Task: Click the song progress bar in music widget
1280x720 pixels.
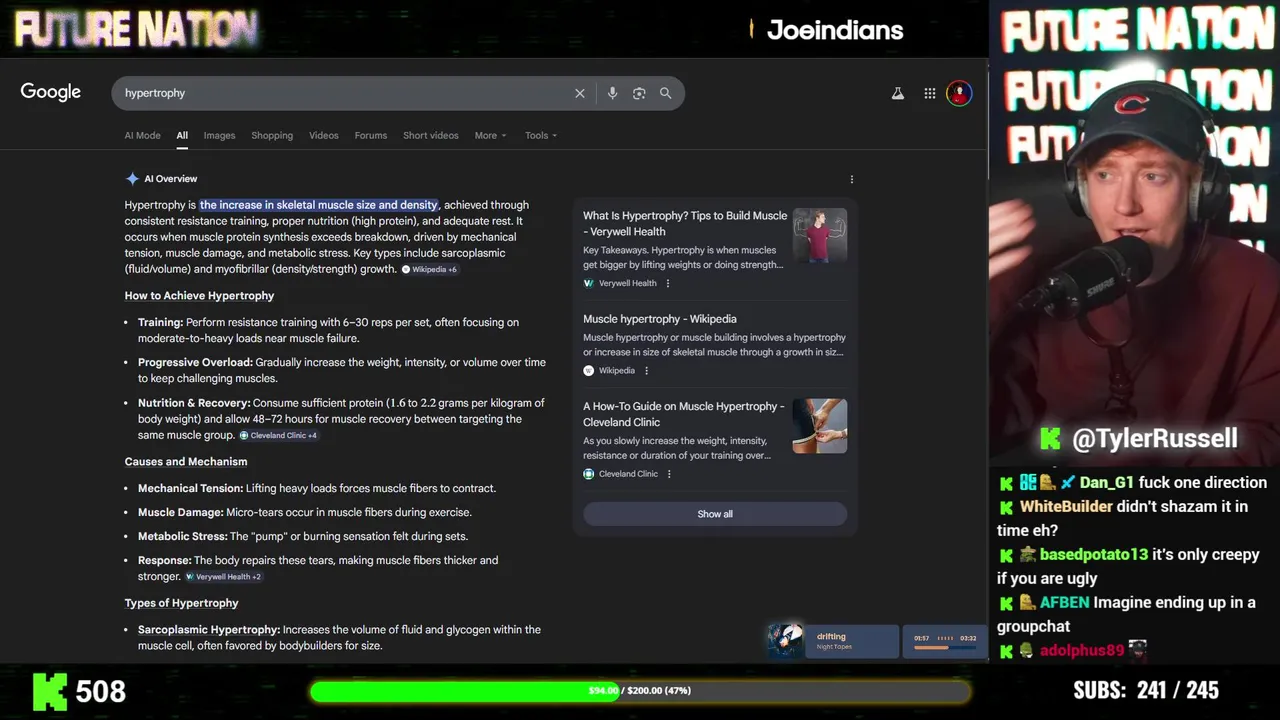Action: pos(945,648)
